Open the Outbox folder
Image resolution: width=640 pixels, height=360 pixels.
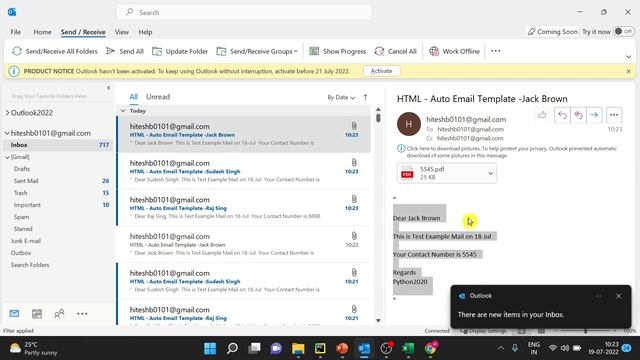tap(21, 253)
